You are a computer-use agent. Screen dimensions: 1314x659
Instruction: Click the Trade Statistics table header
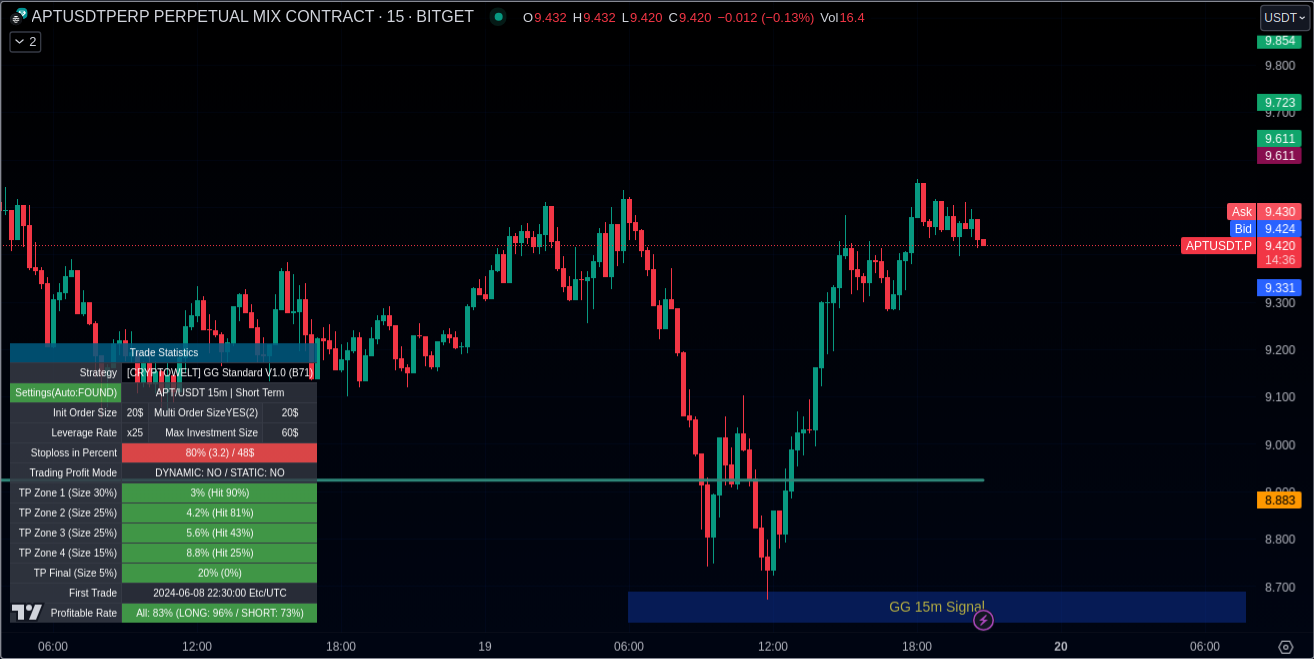[x=163, y=352]
